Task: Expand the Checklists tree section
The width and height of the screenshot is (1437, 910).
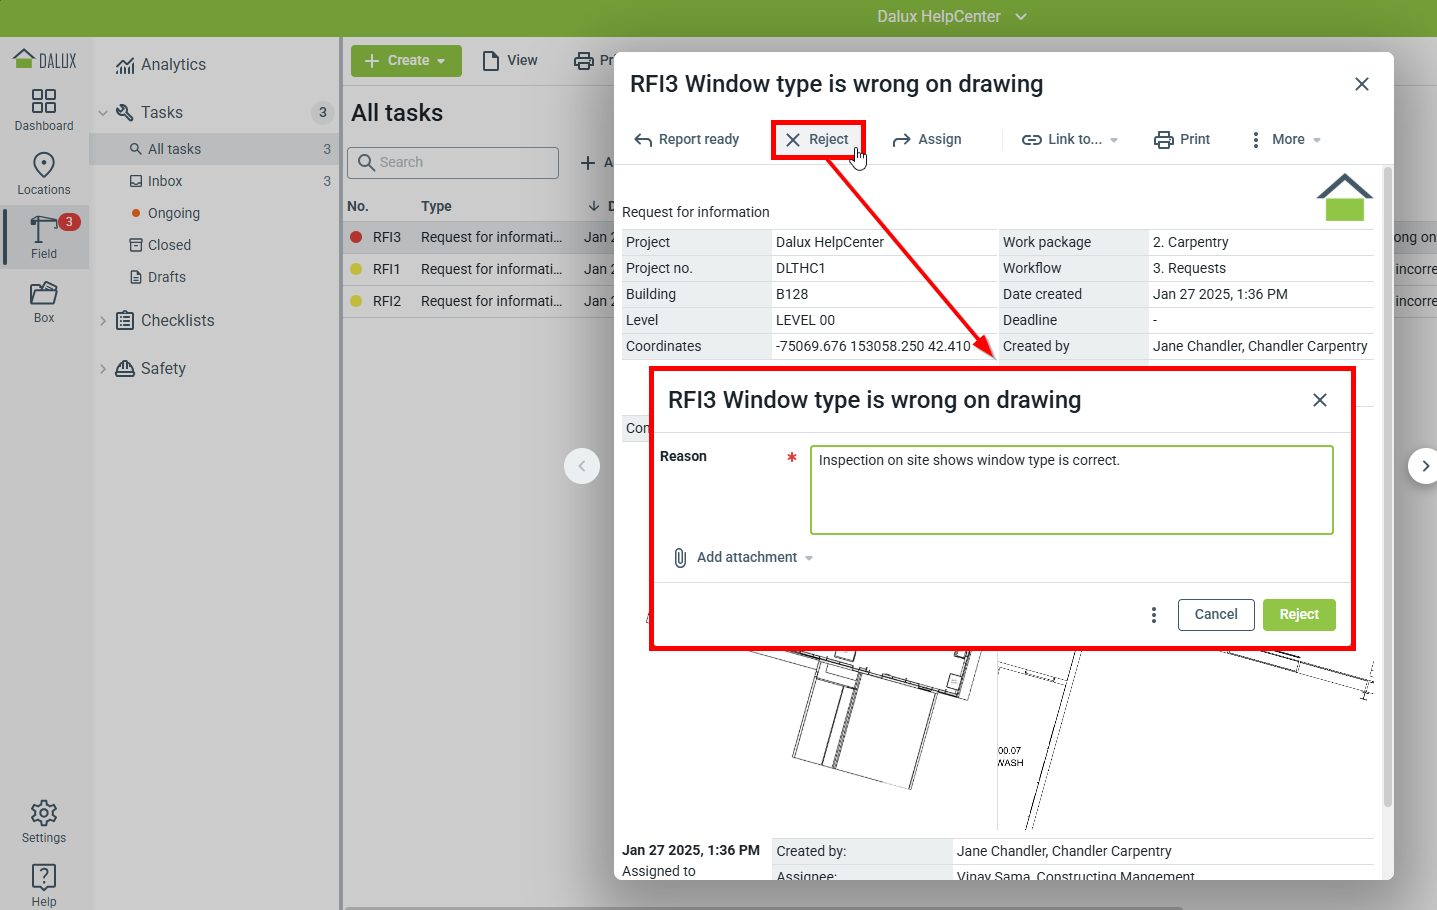Action: point(103,321)
